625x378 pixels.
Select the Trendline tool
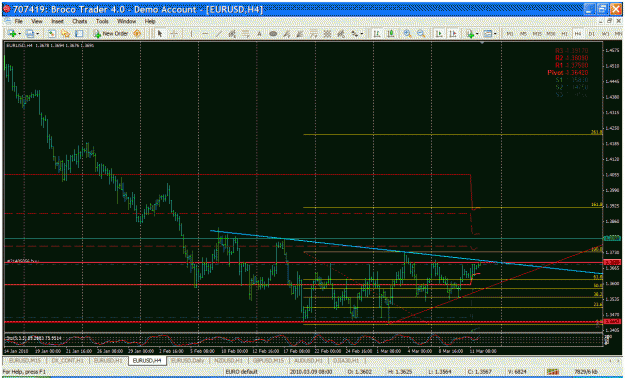tap(218, 34)
